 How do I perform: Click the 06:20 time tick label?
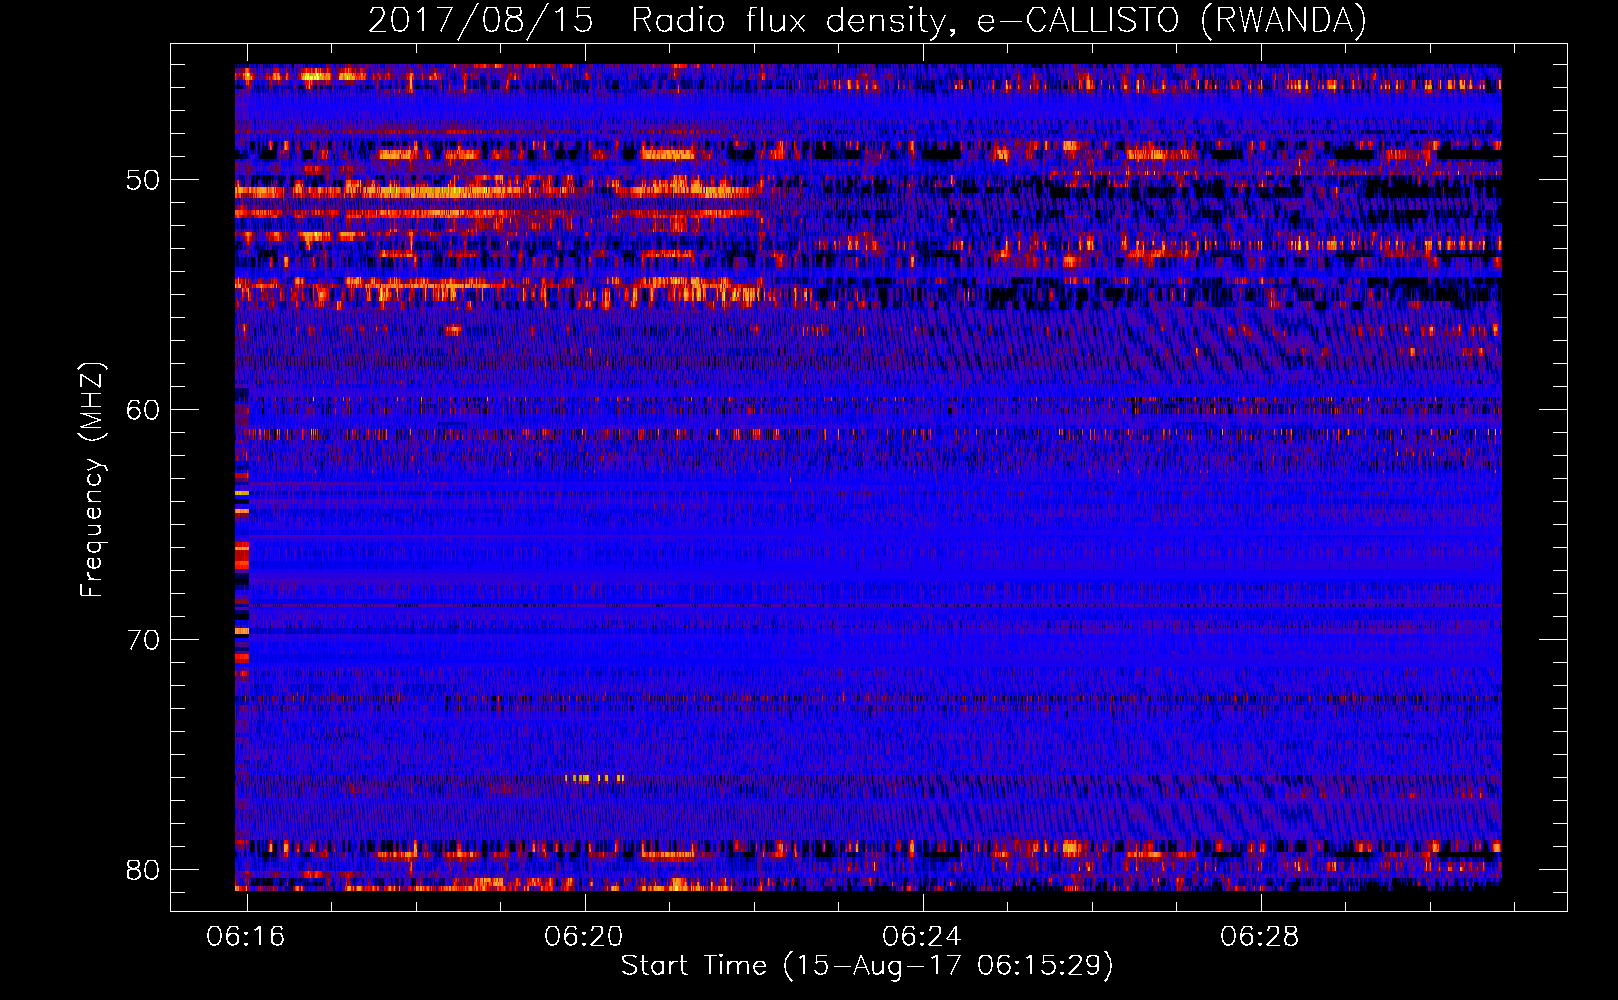pos(584,937)
